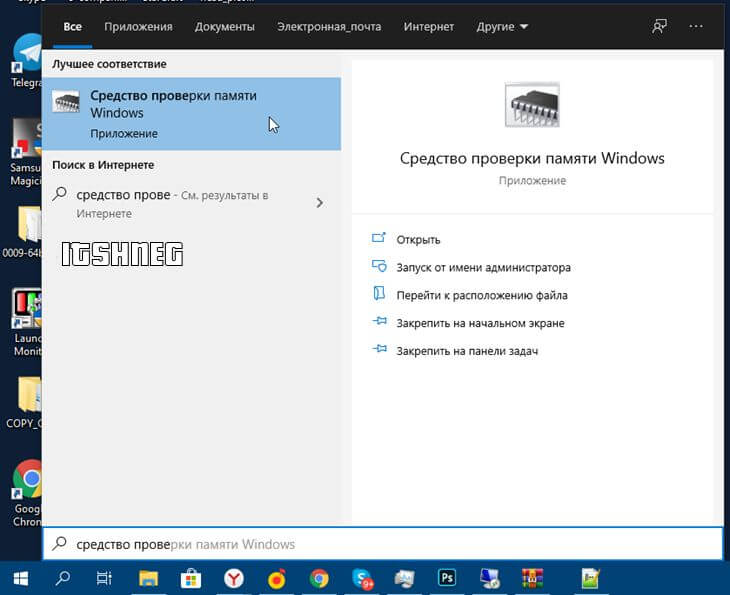
Task: Open the Windows Start menu
Action: (x=20, y=579)
